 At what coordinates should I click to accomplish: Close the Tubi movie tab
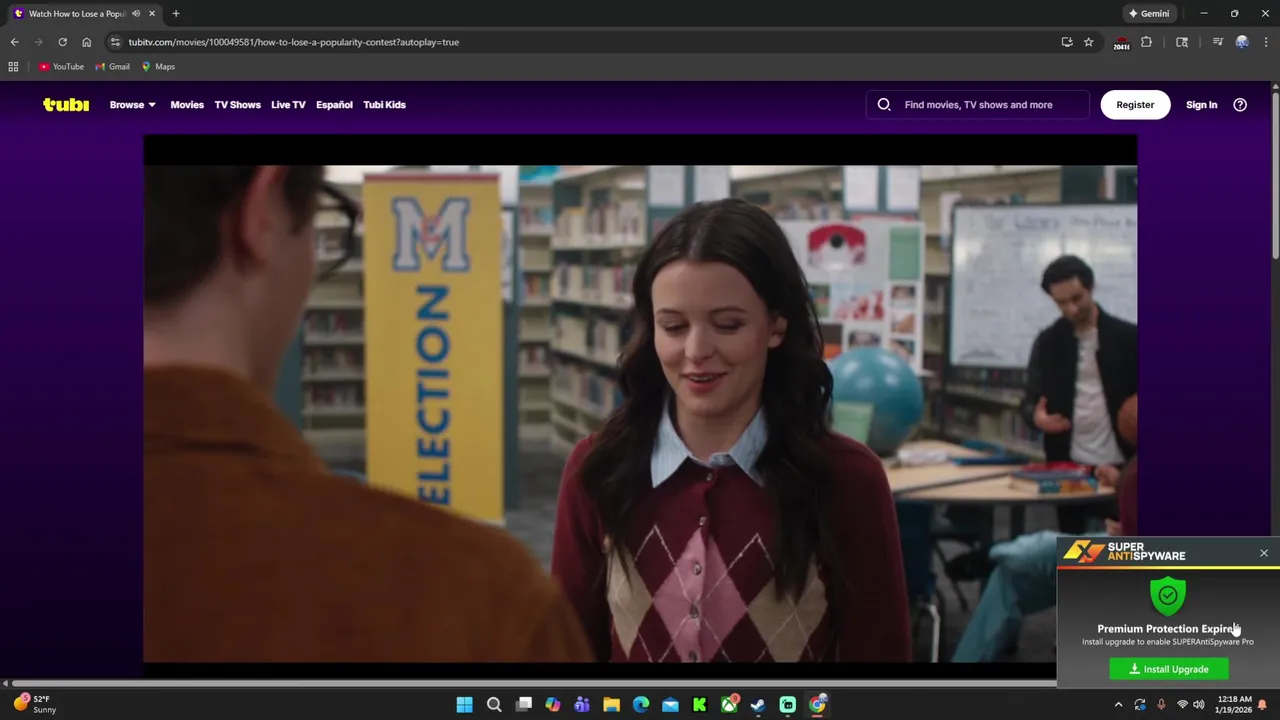[x=152, y=14]
